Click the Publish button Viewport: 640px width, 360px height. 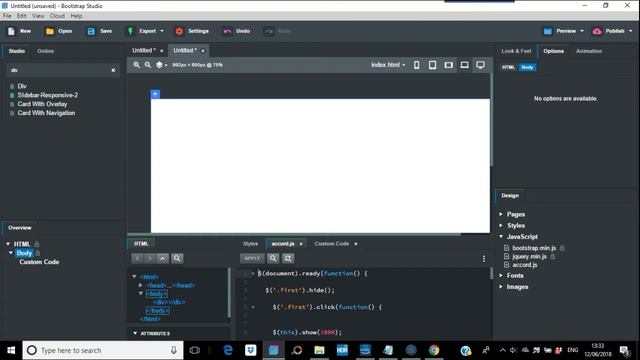[x=609, y=31]
